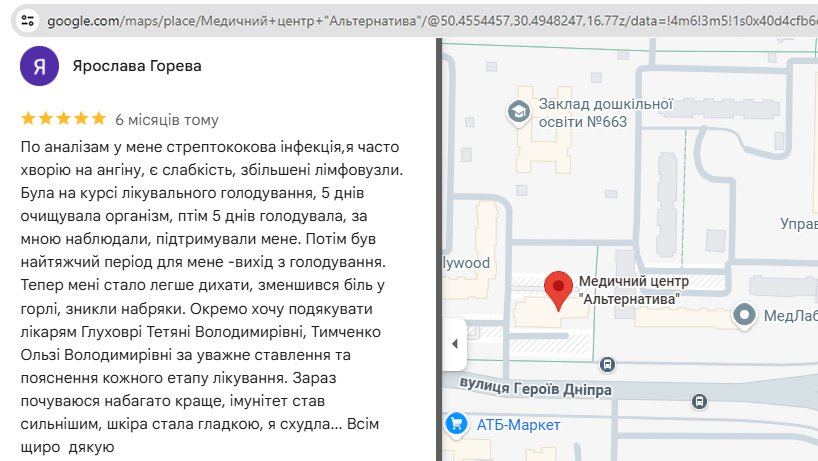
Task: Open reviewer's purple avatar with letter Я
Action: coord(39,66)
